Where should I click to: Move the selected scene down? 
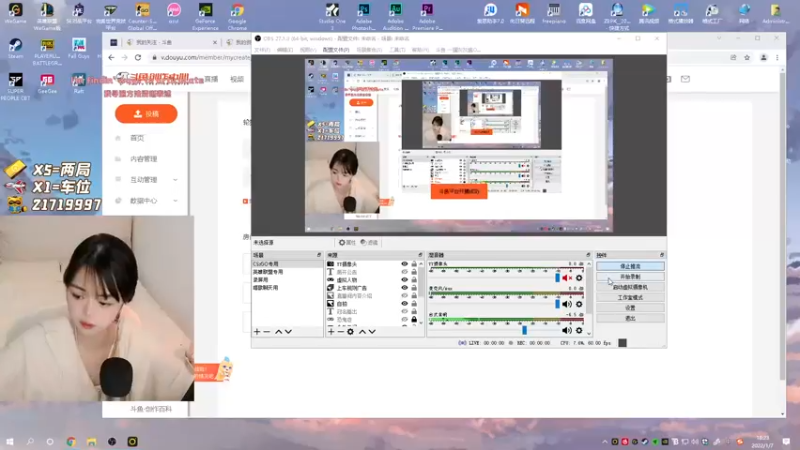pyautogui.click(x=288, y=332)
